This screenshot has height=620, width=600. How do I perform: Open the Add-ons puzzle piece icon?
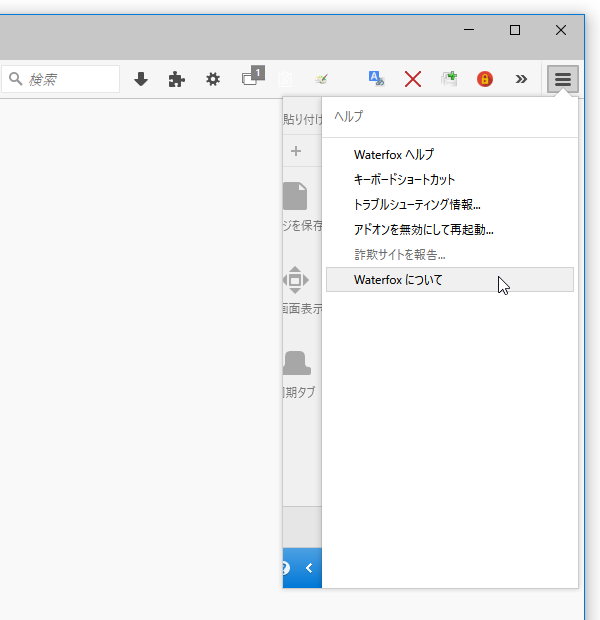[176, 79]
